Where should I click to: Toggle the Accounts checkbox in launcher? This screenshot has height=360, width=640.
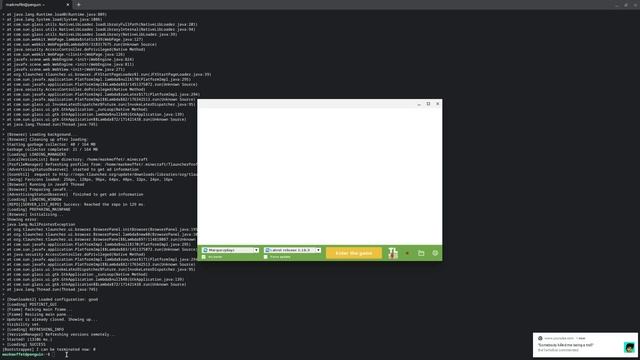[204, 257]
